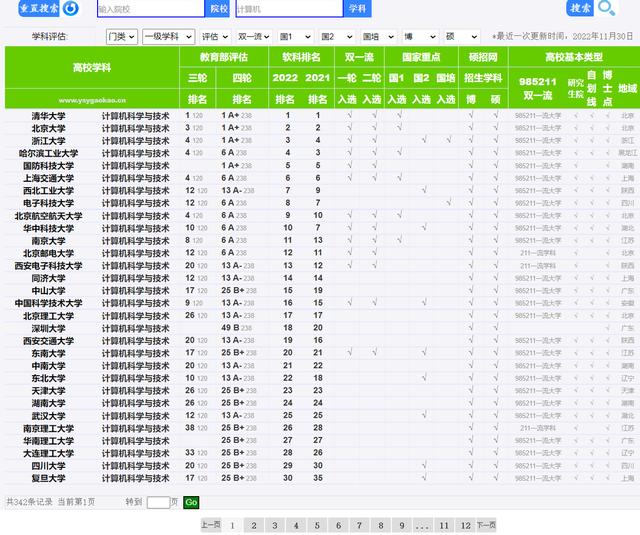Viewport: 640px width, 535px height.
Task: Click the 西北工业大学 row name
Action: click(x=49, y=191)
